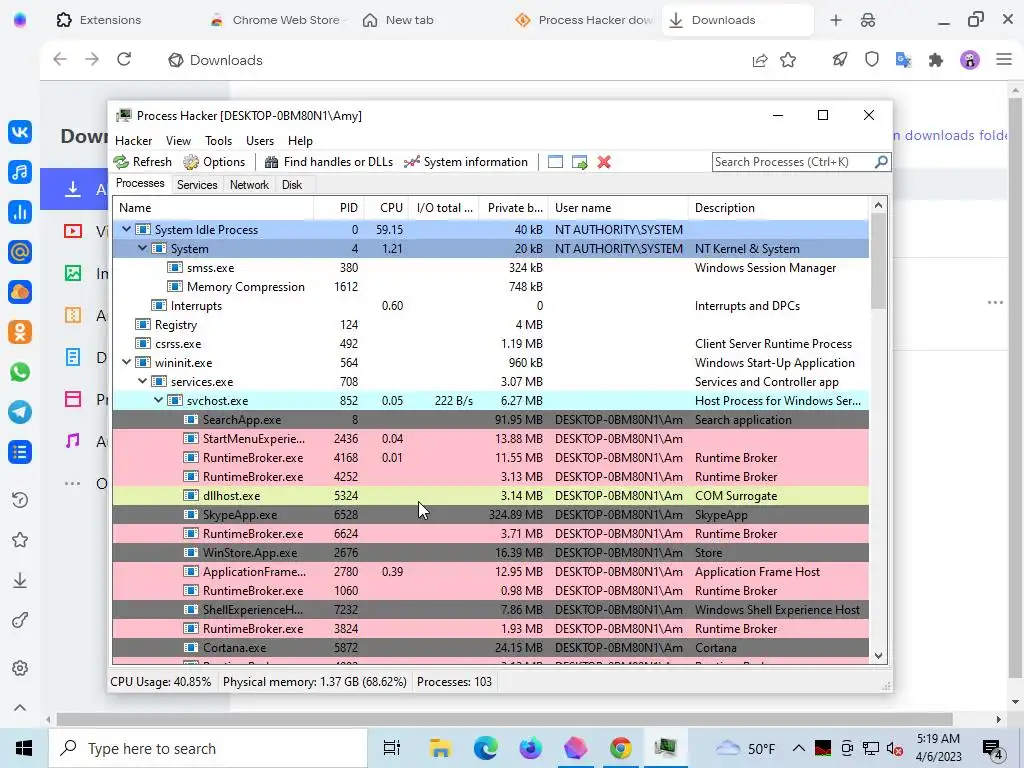Open the browser sidebar settings gear
Viewport: 1024px width, 768px height.
click(x=20, y=668)
